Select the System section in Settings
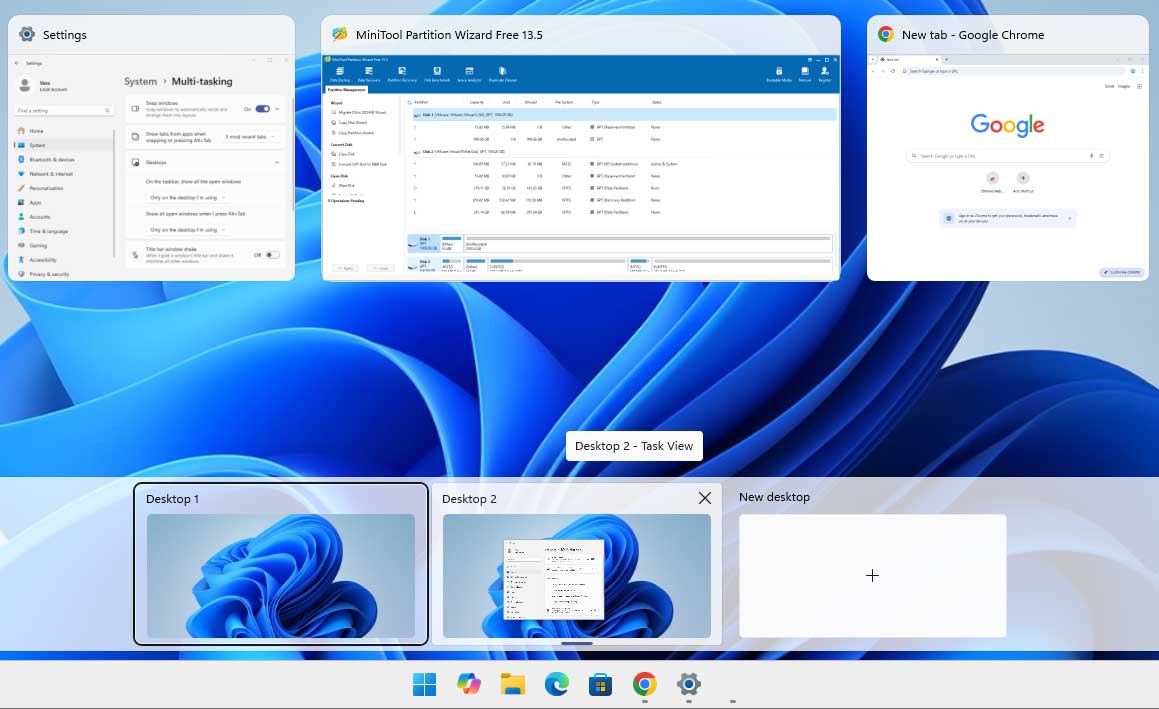 (38, 145)
